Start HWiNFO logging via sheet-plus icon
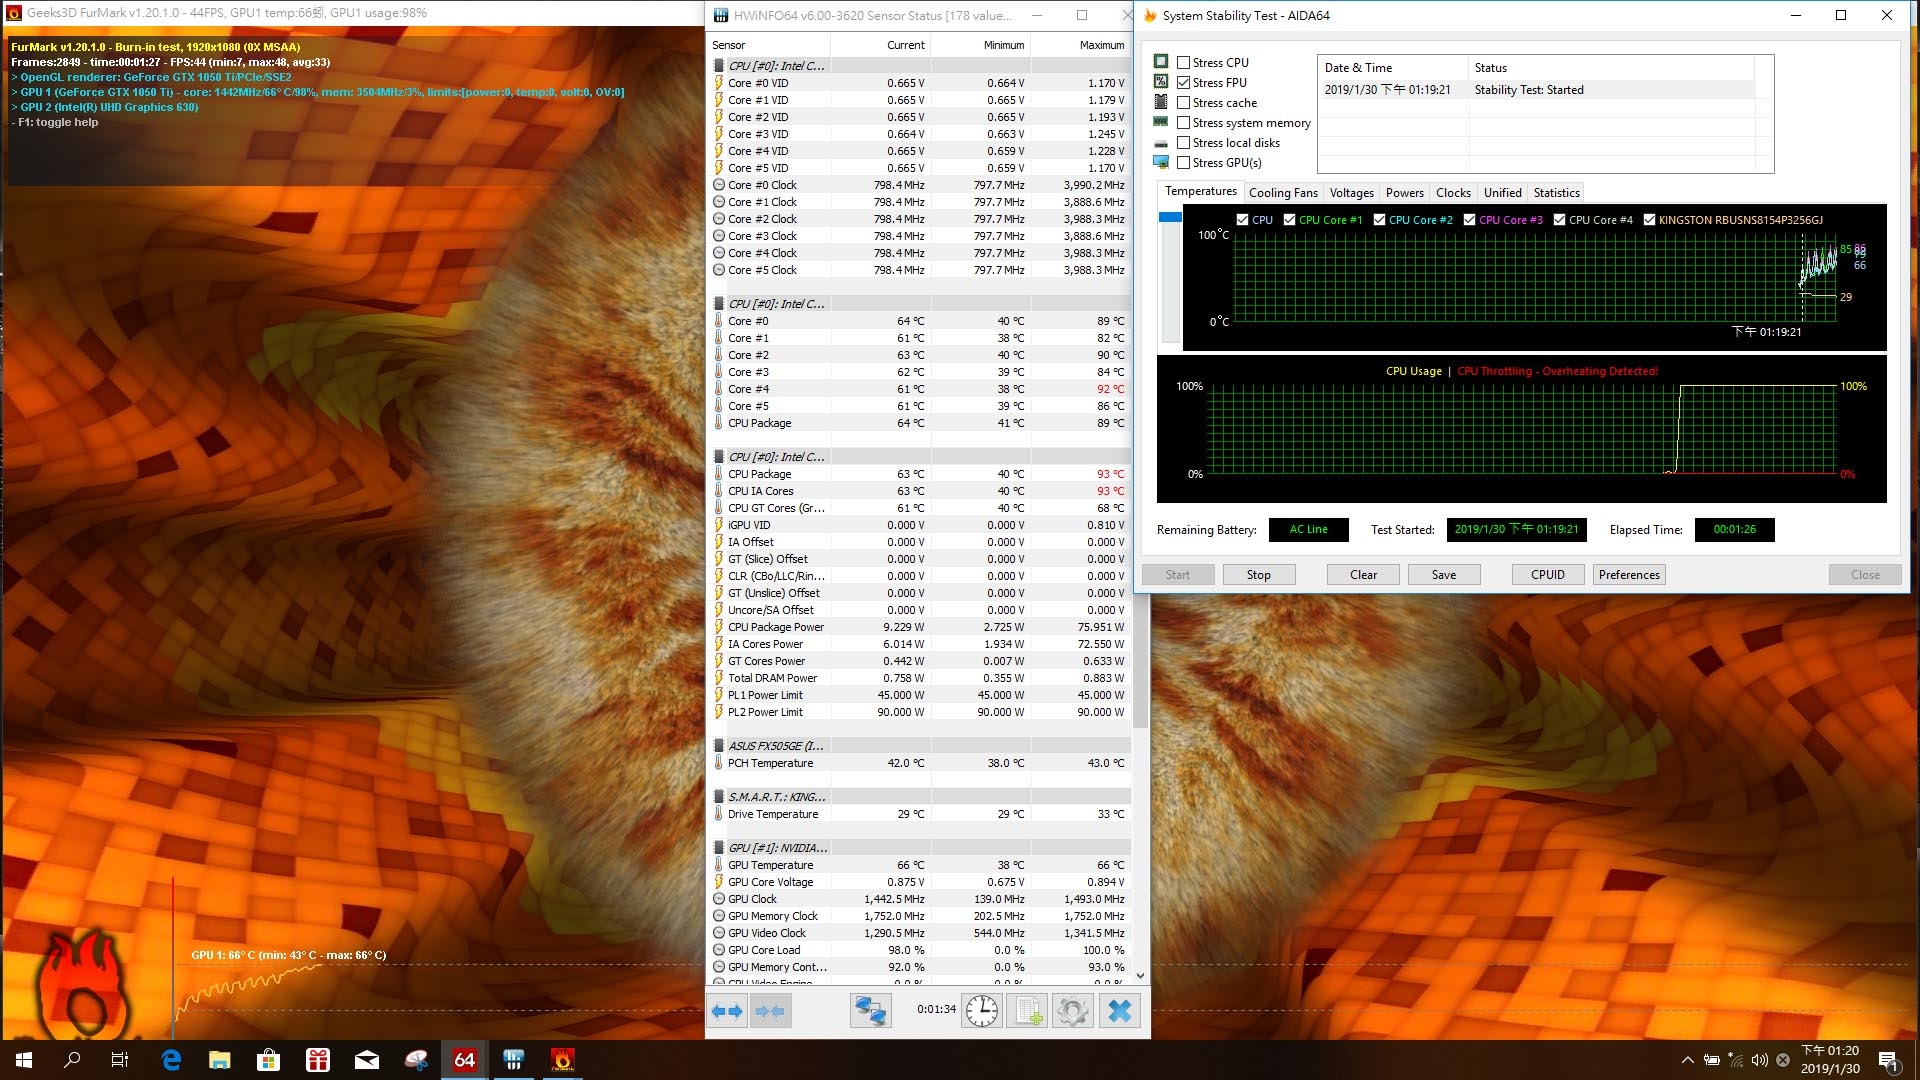Image resolution: width=1920 pixels, height=1080 pixels. [x=1027, y=1011]
